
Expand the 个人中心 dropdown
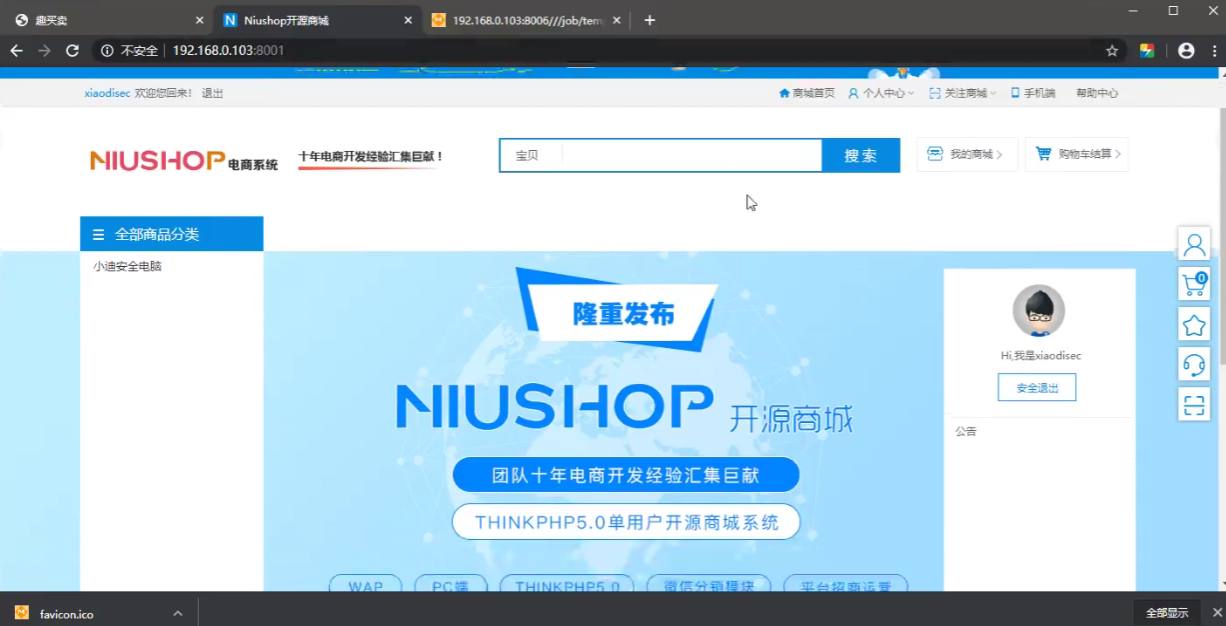(881, 93)
